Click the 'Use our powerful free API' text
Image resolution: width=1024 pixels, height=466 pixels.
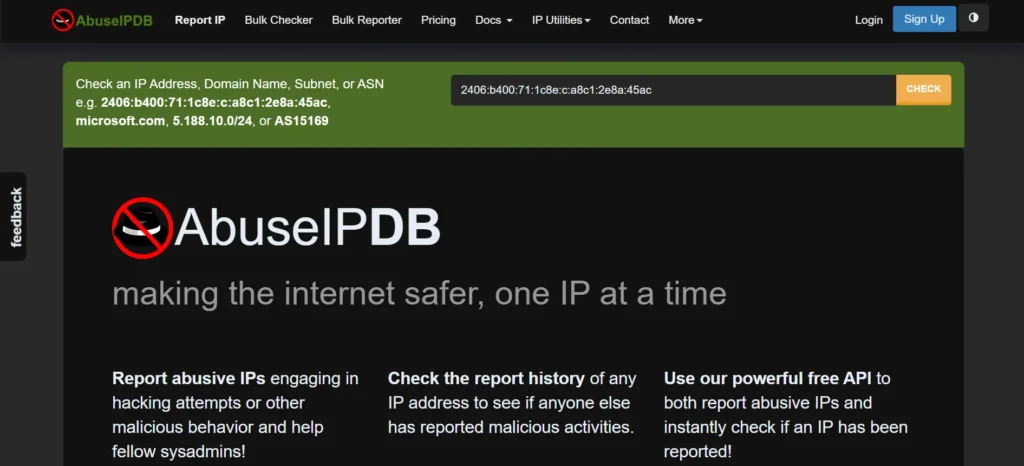(768, 379)
